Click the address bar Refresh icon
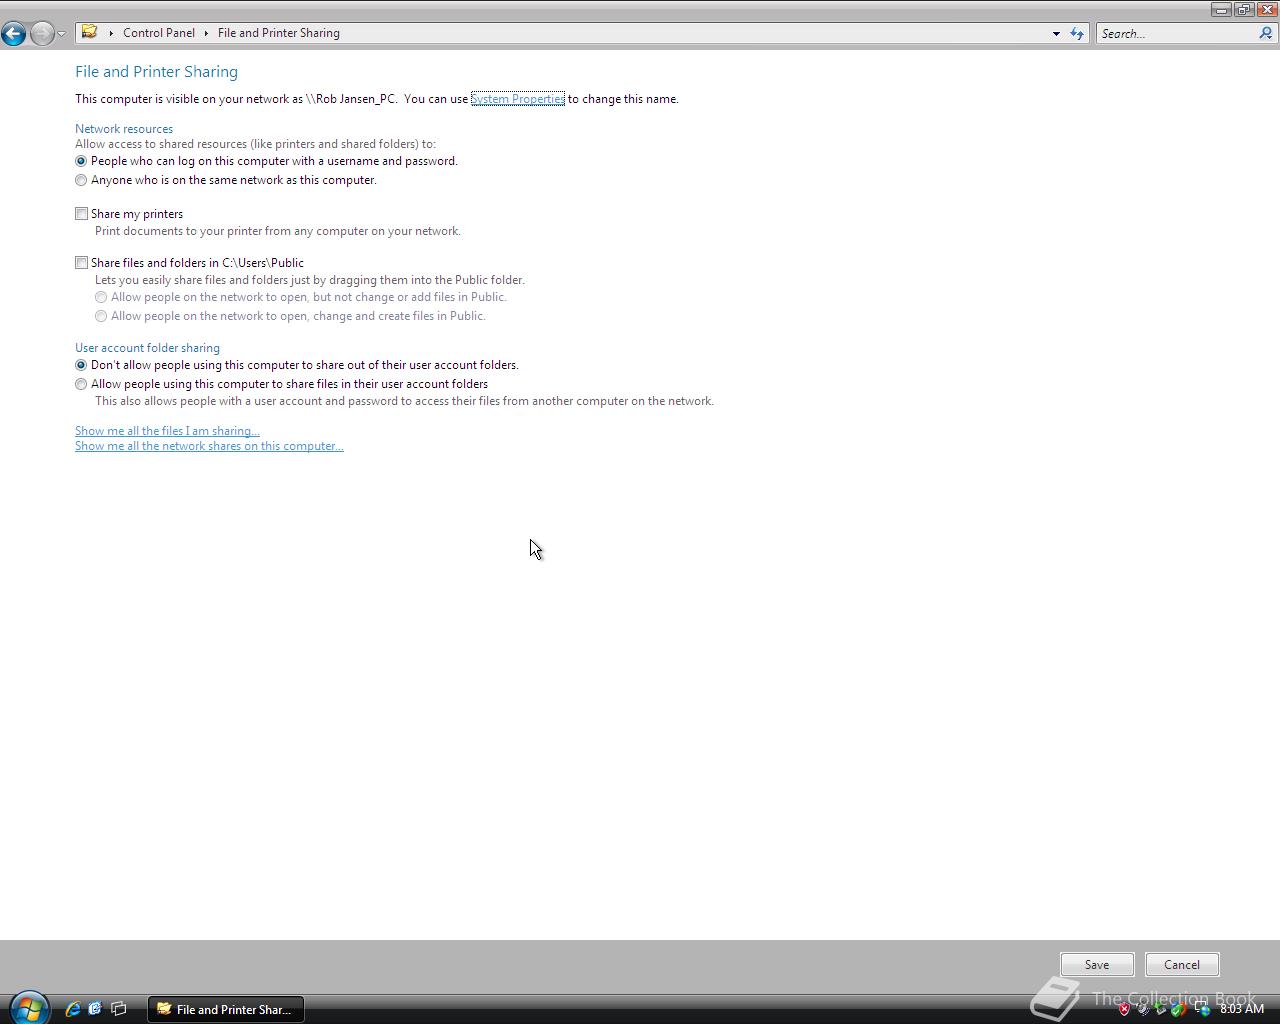1280x1024 pixels. [1077, 34]
